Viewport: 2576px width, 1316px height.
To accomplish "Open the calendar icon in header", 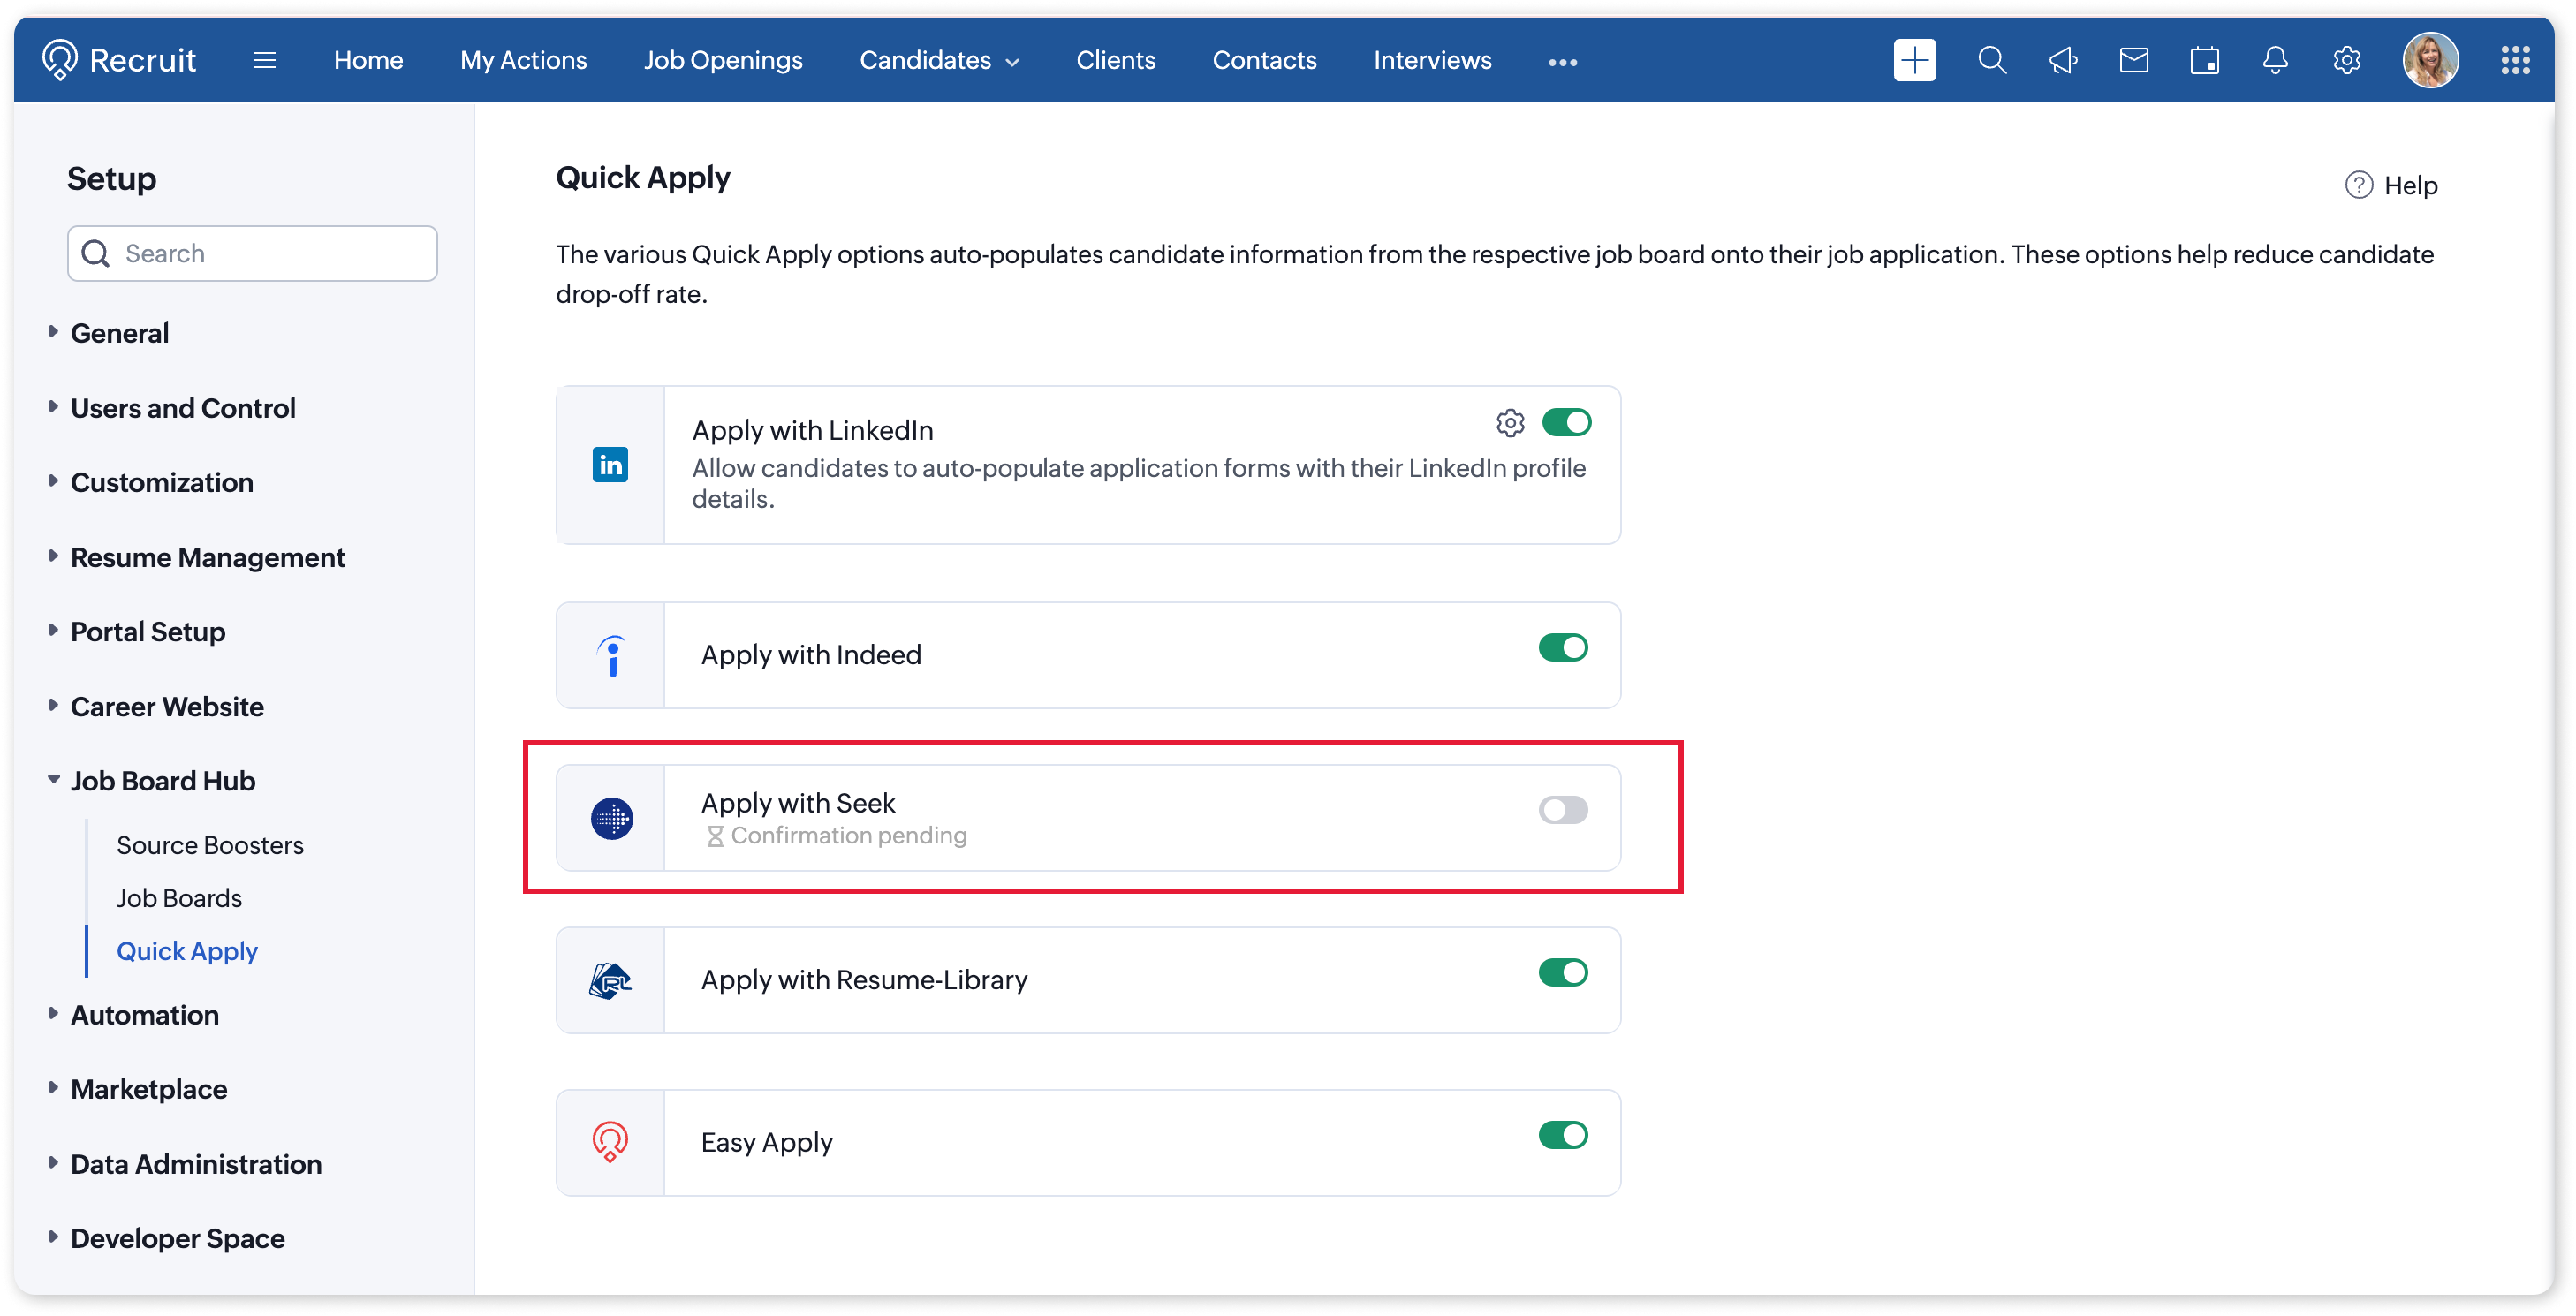I will click(x=2204, y=60).
